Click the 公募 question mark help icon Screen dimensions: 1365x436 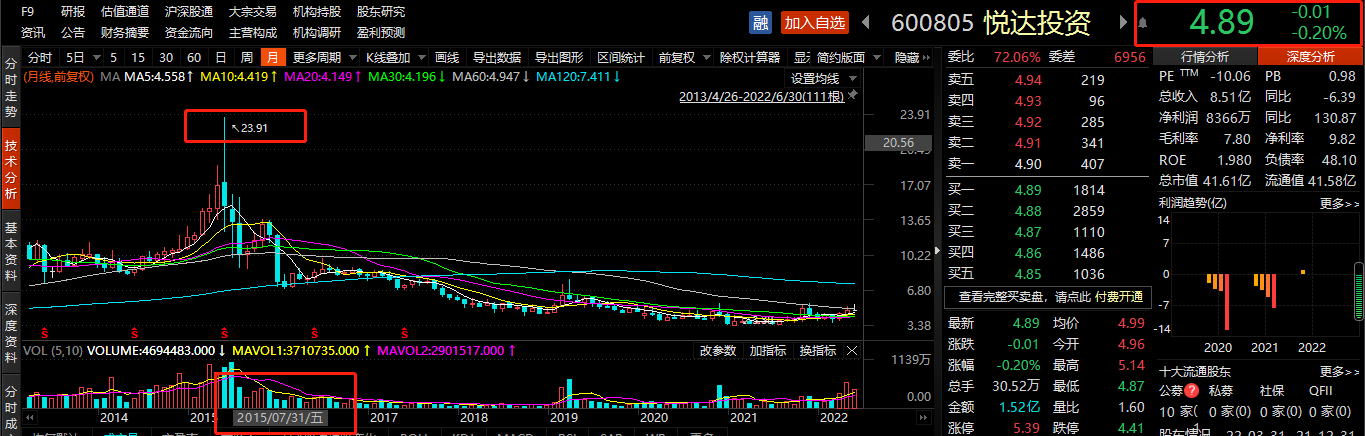tap(1192, 391)
